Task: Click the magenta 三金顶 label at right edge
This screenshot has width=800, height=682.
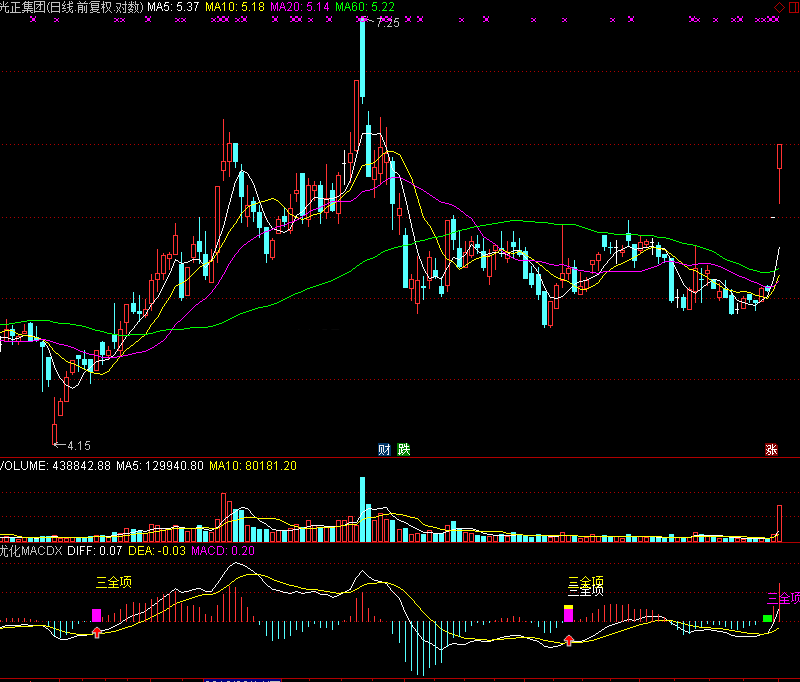Action: (783, 598)
